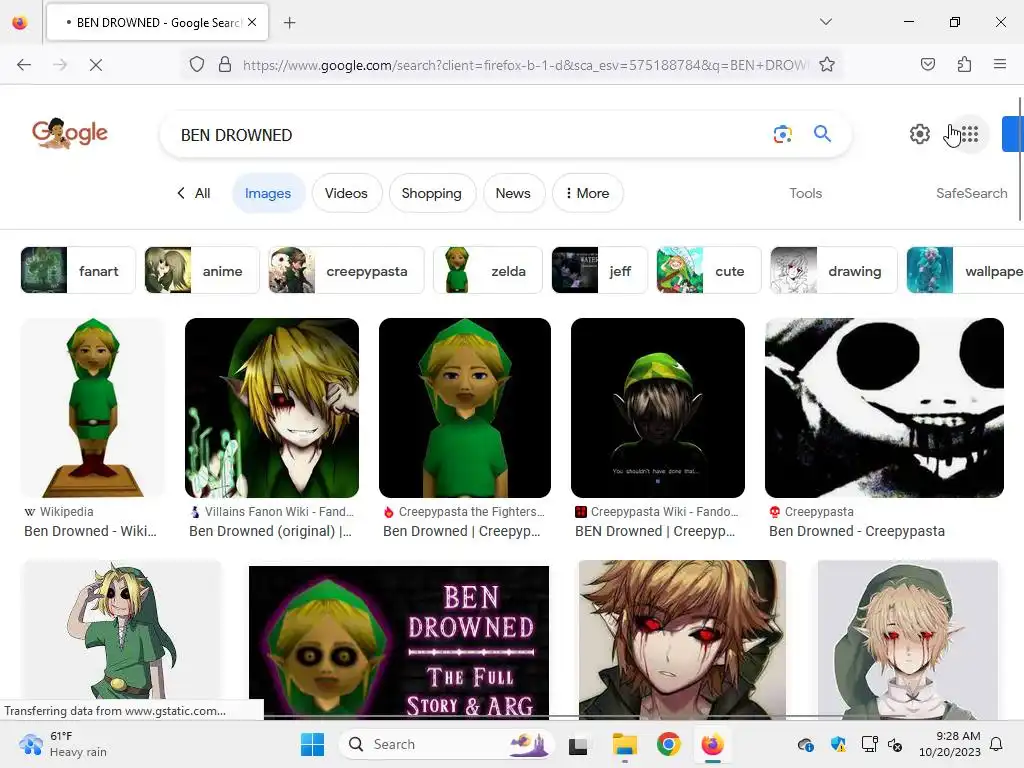Switch to the News tab
This screenshot has height=768, width=1024.
coord(513,193)
